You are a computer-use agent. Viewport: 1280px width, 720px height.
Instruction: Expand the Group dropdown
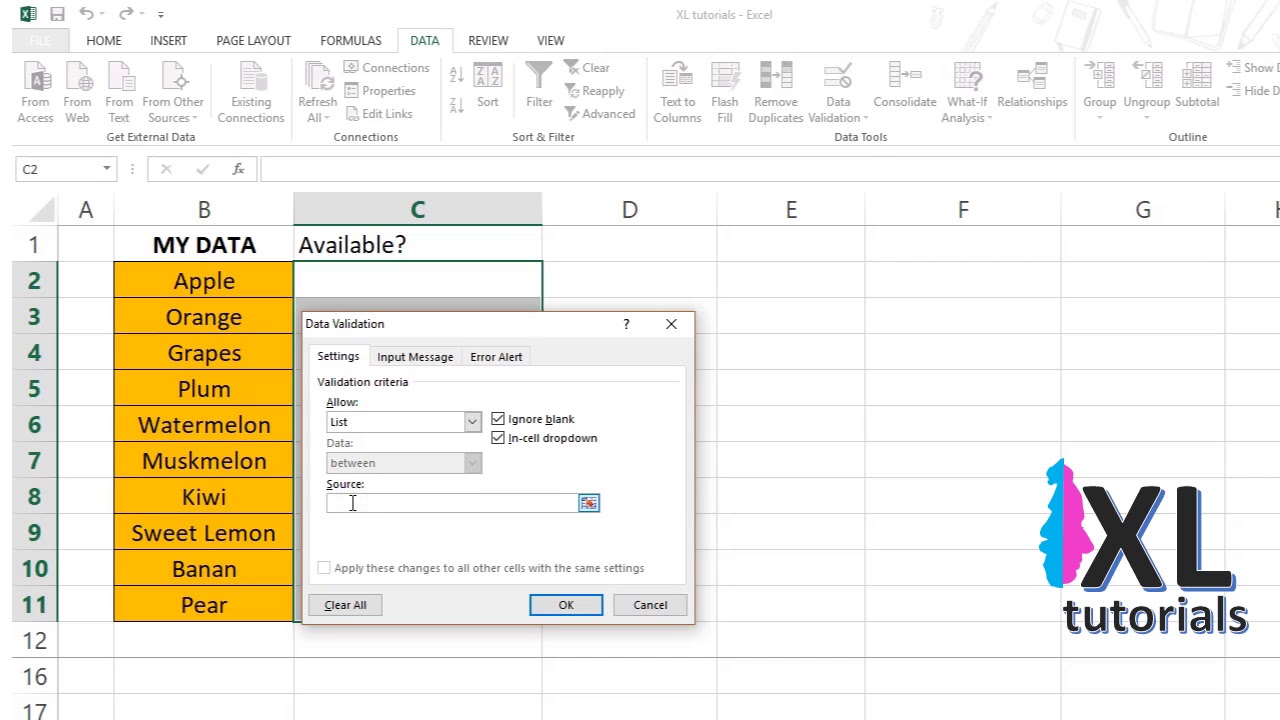(1100, 118)
